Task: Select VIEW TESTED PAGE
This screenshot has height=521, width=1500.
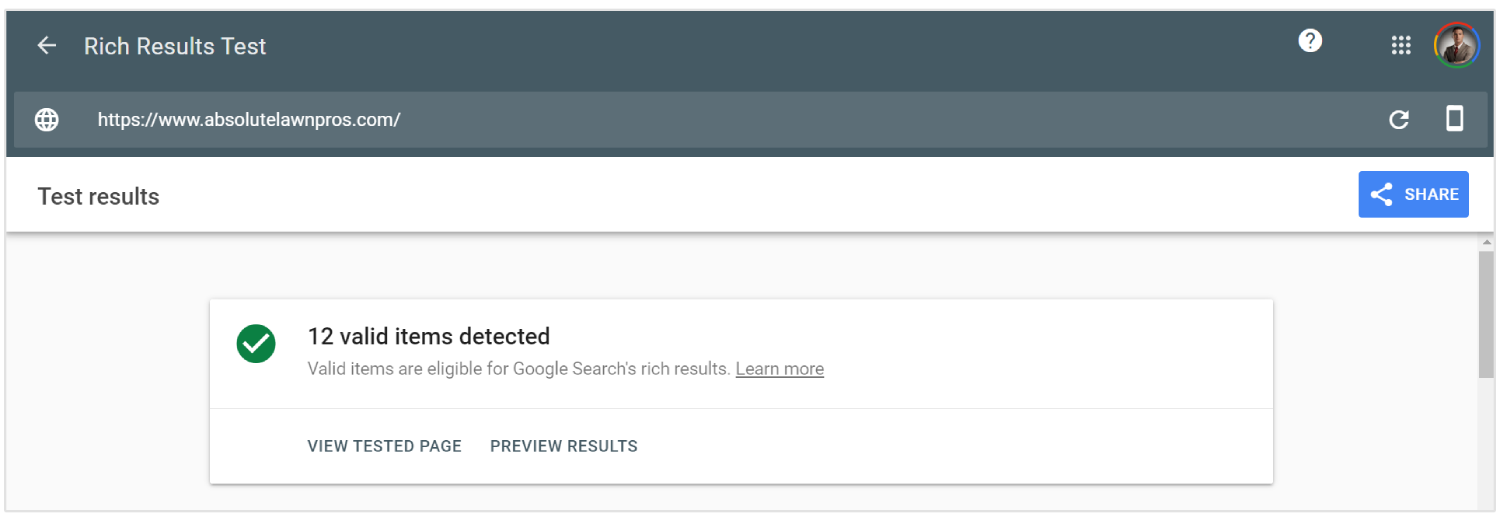Action: coord(384,446)
